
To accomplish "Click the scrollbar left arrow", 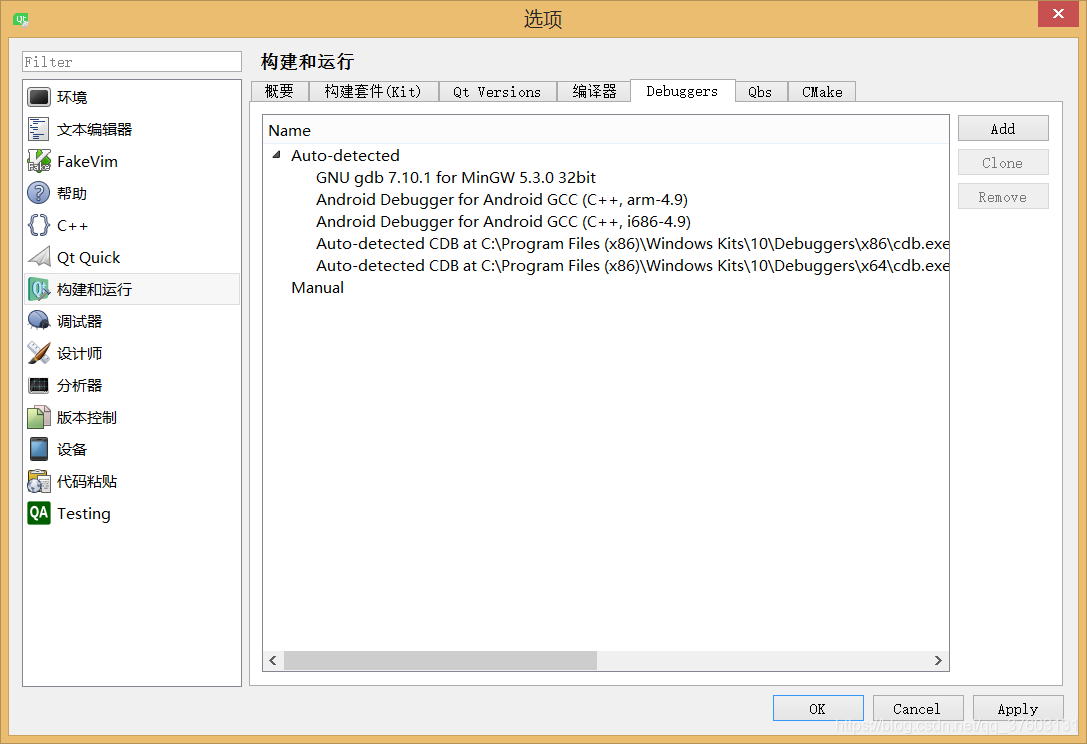I will click(273, 660).
